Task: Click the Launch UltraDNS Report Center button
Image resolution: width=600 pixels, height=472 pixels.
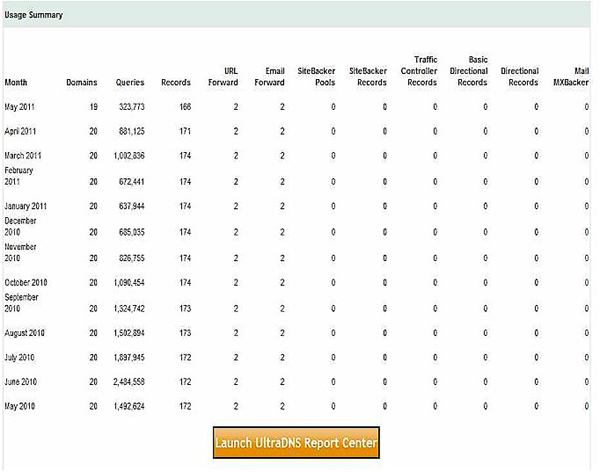Action: [x=296, y=442]
